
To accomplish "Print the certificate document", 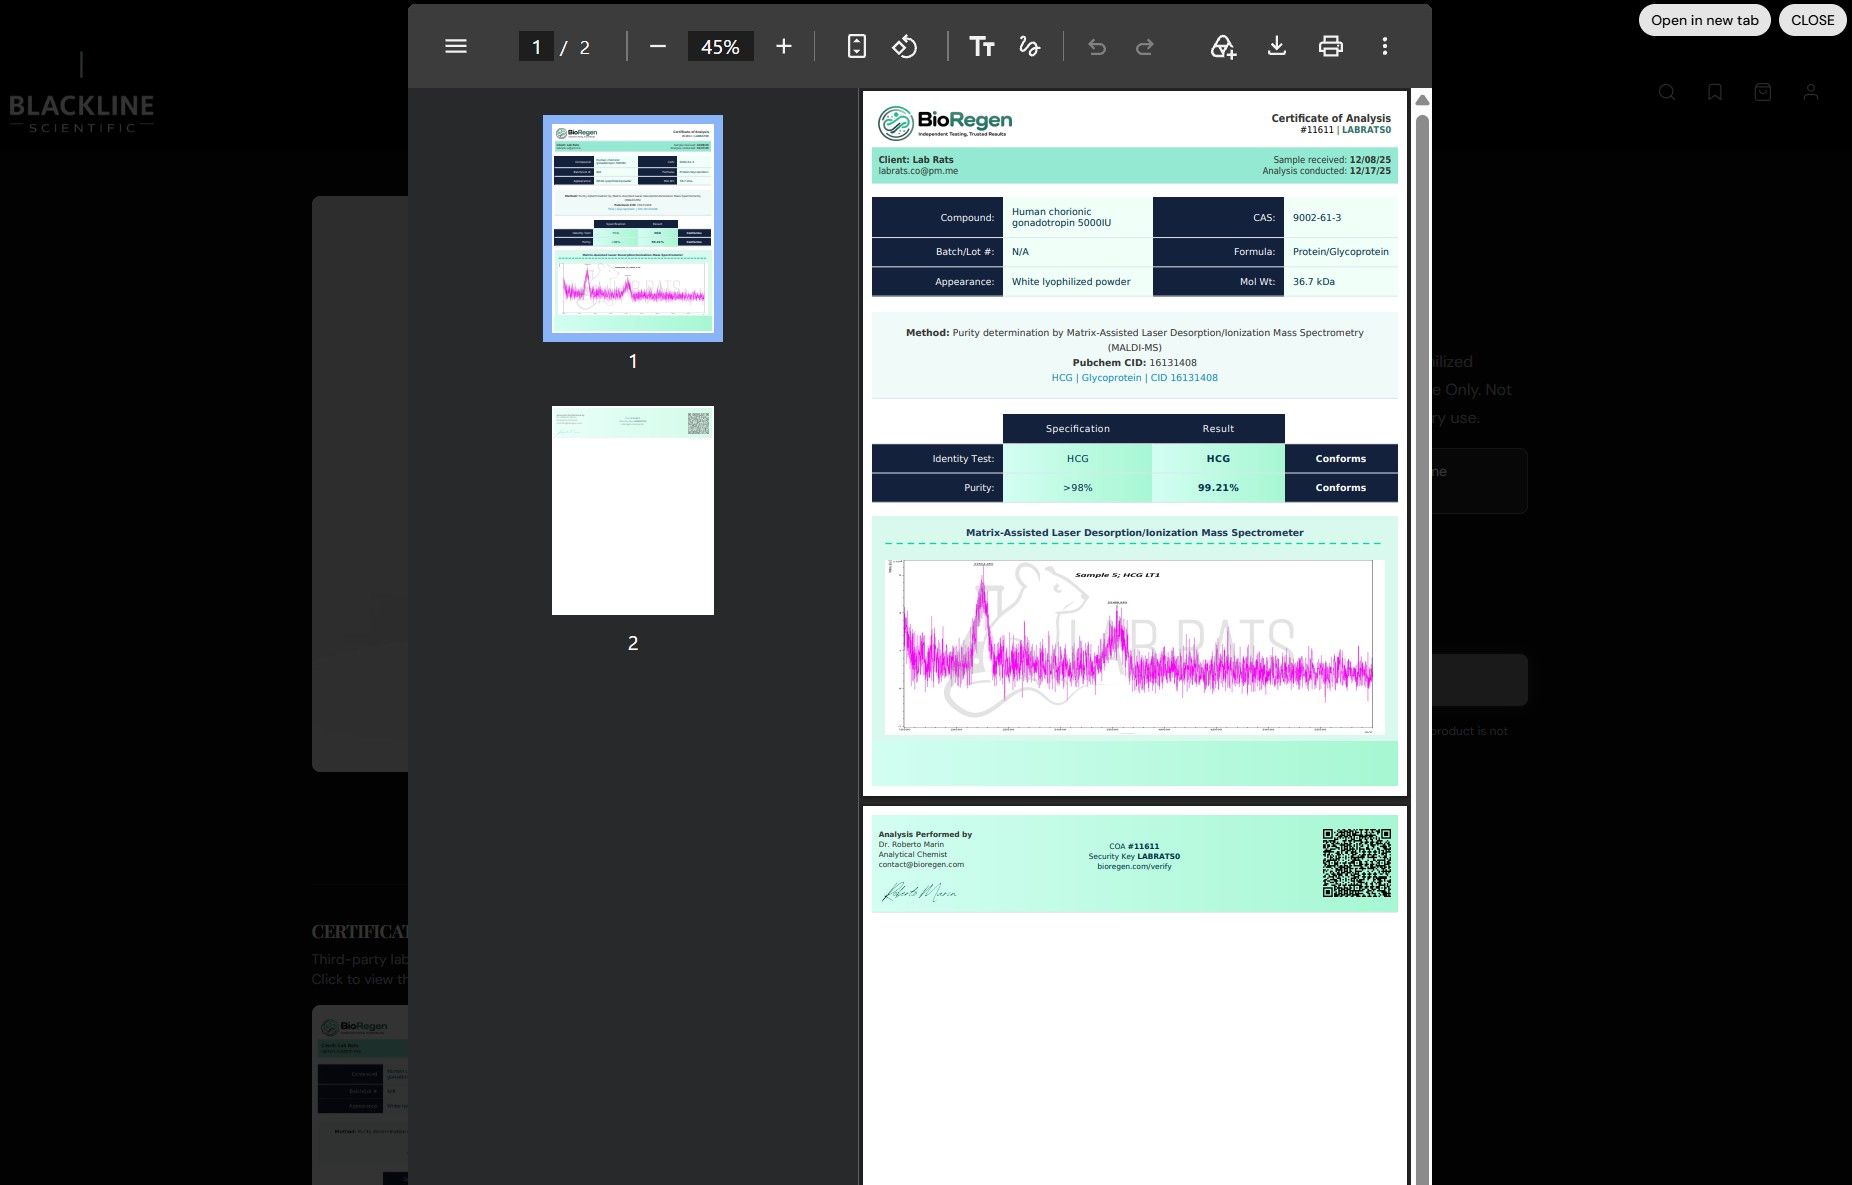I will (x=1331, y=46).
